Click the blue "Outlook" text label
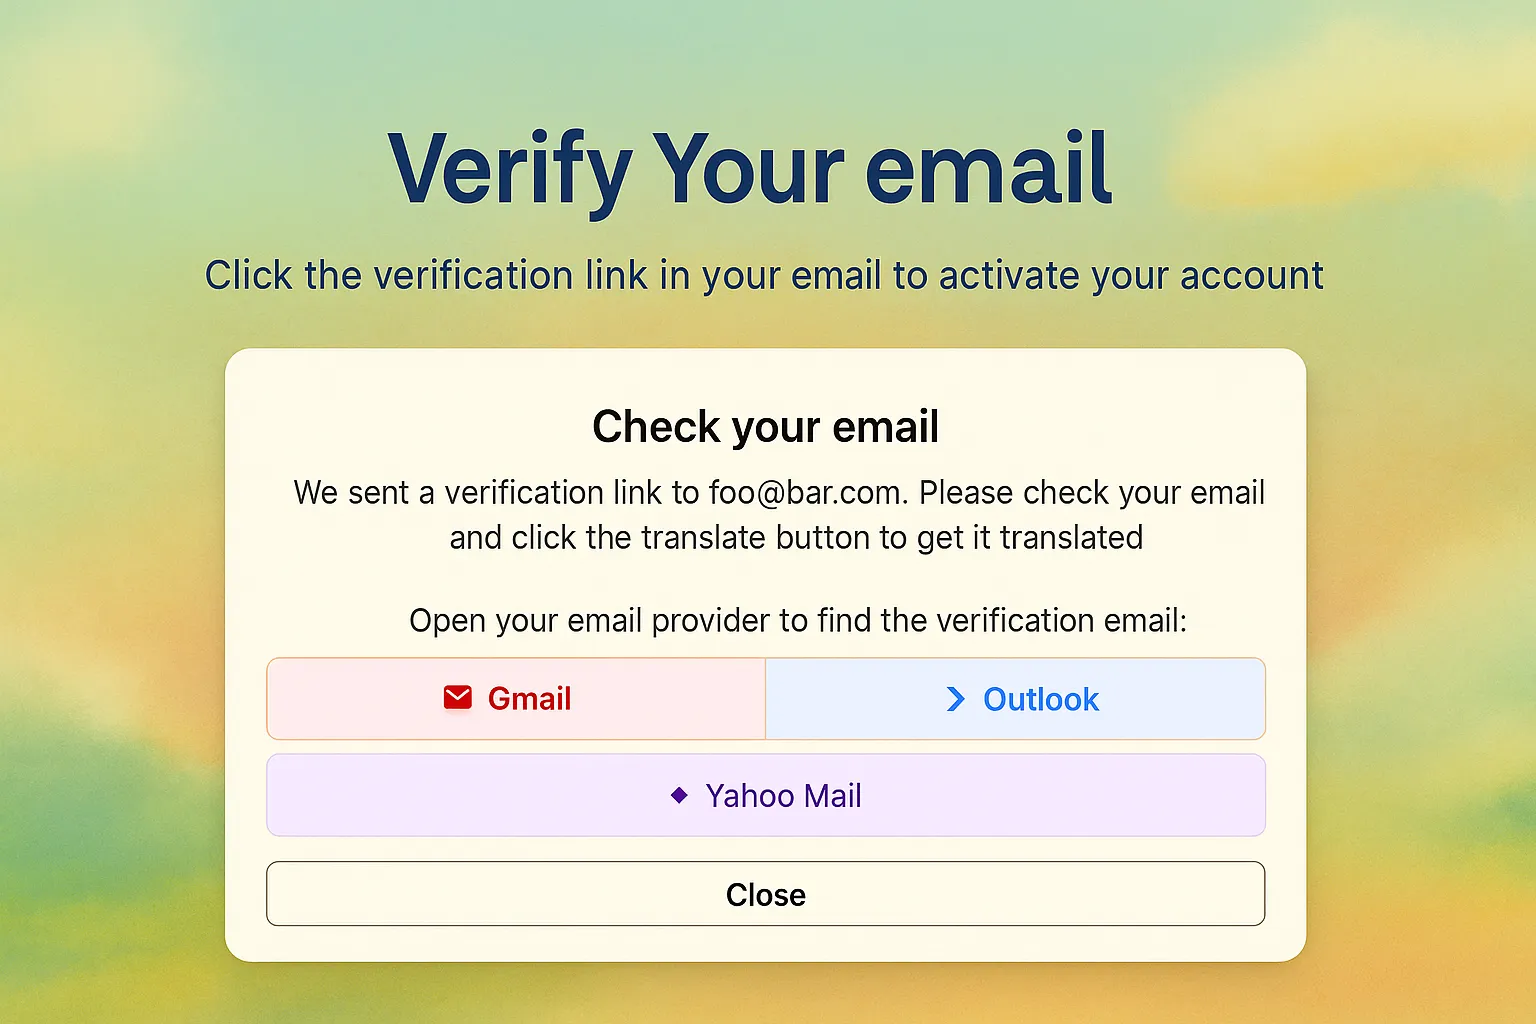 [x=1041, y=699]
